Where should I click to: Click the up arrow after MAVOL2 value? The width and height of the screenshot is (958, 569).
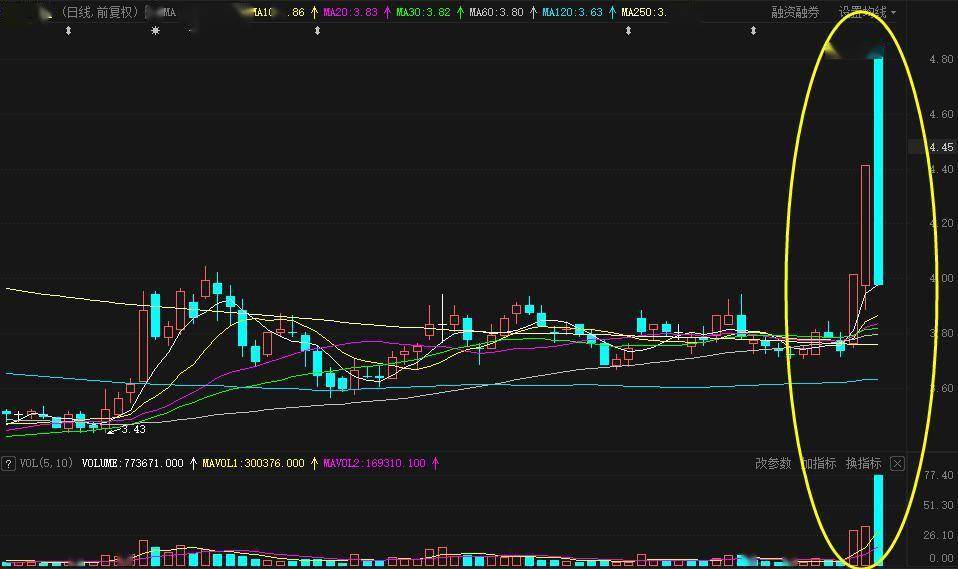[x=435, y=463]
